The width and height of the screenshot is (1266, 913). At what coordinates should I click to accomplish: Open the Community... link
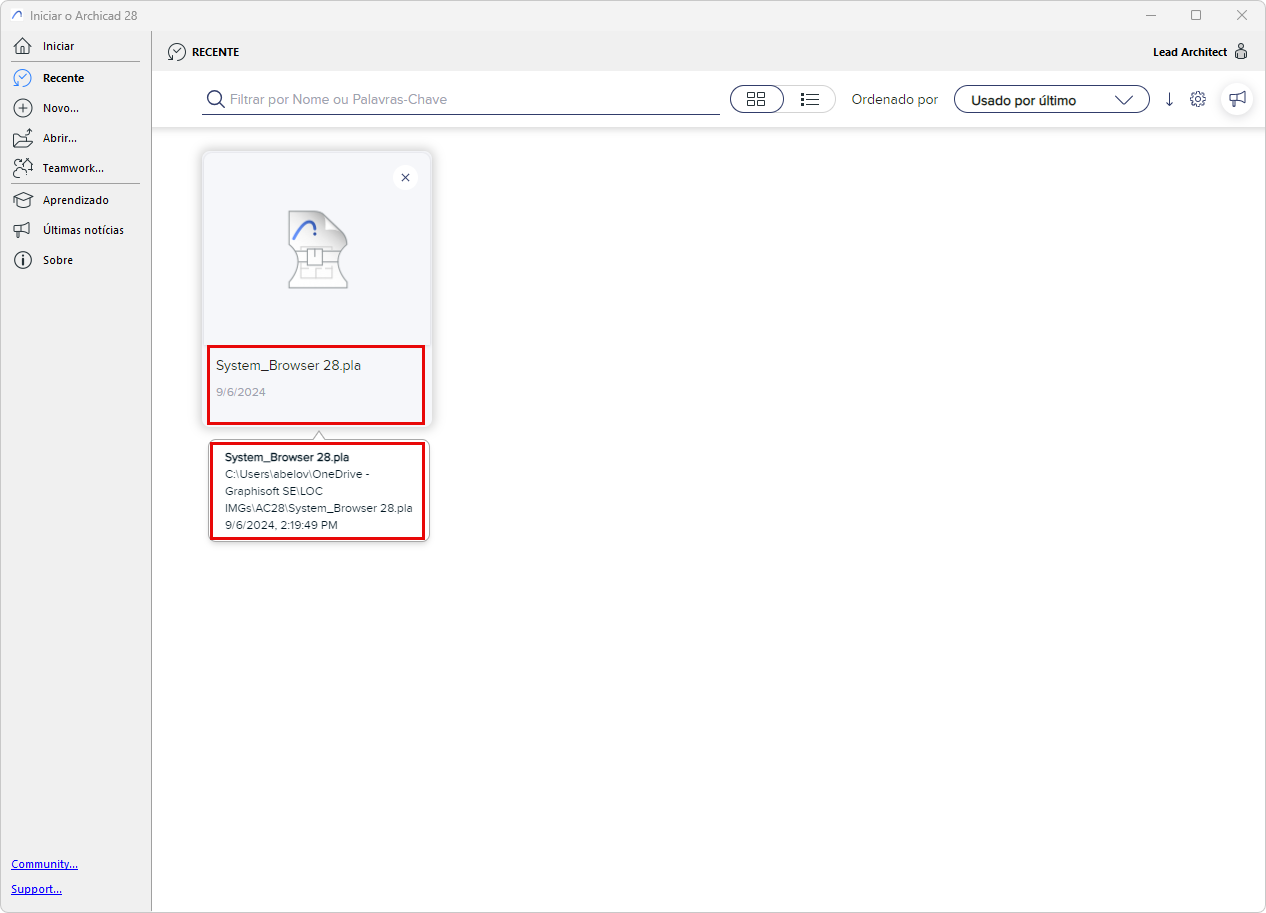tap(44, 864)
